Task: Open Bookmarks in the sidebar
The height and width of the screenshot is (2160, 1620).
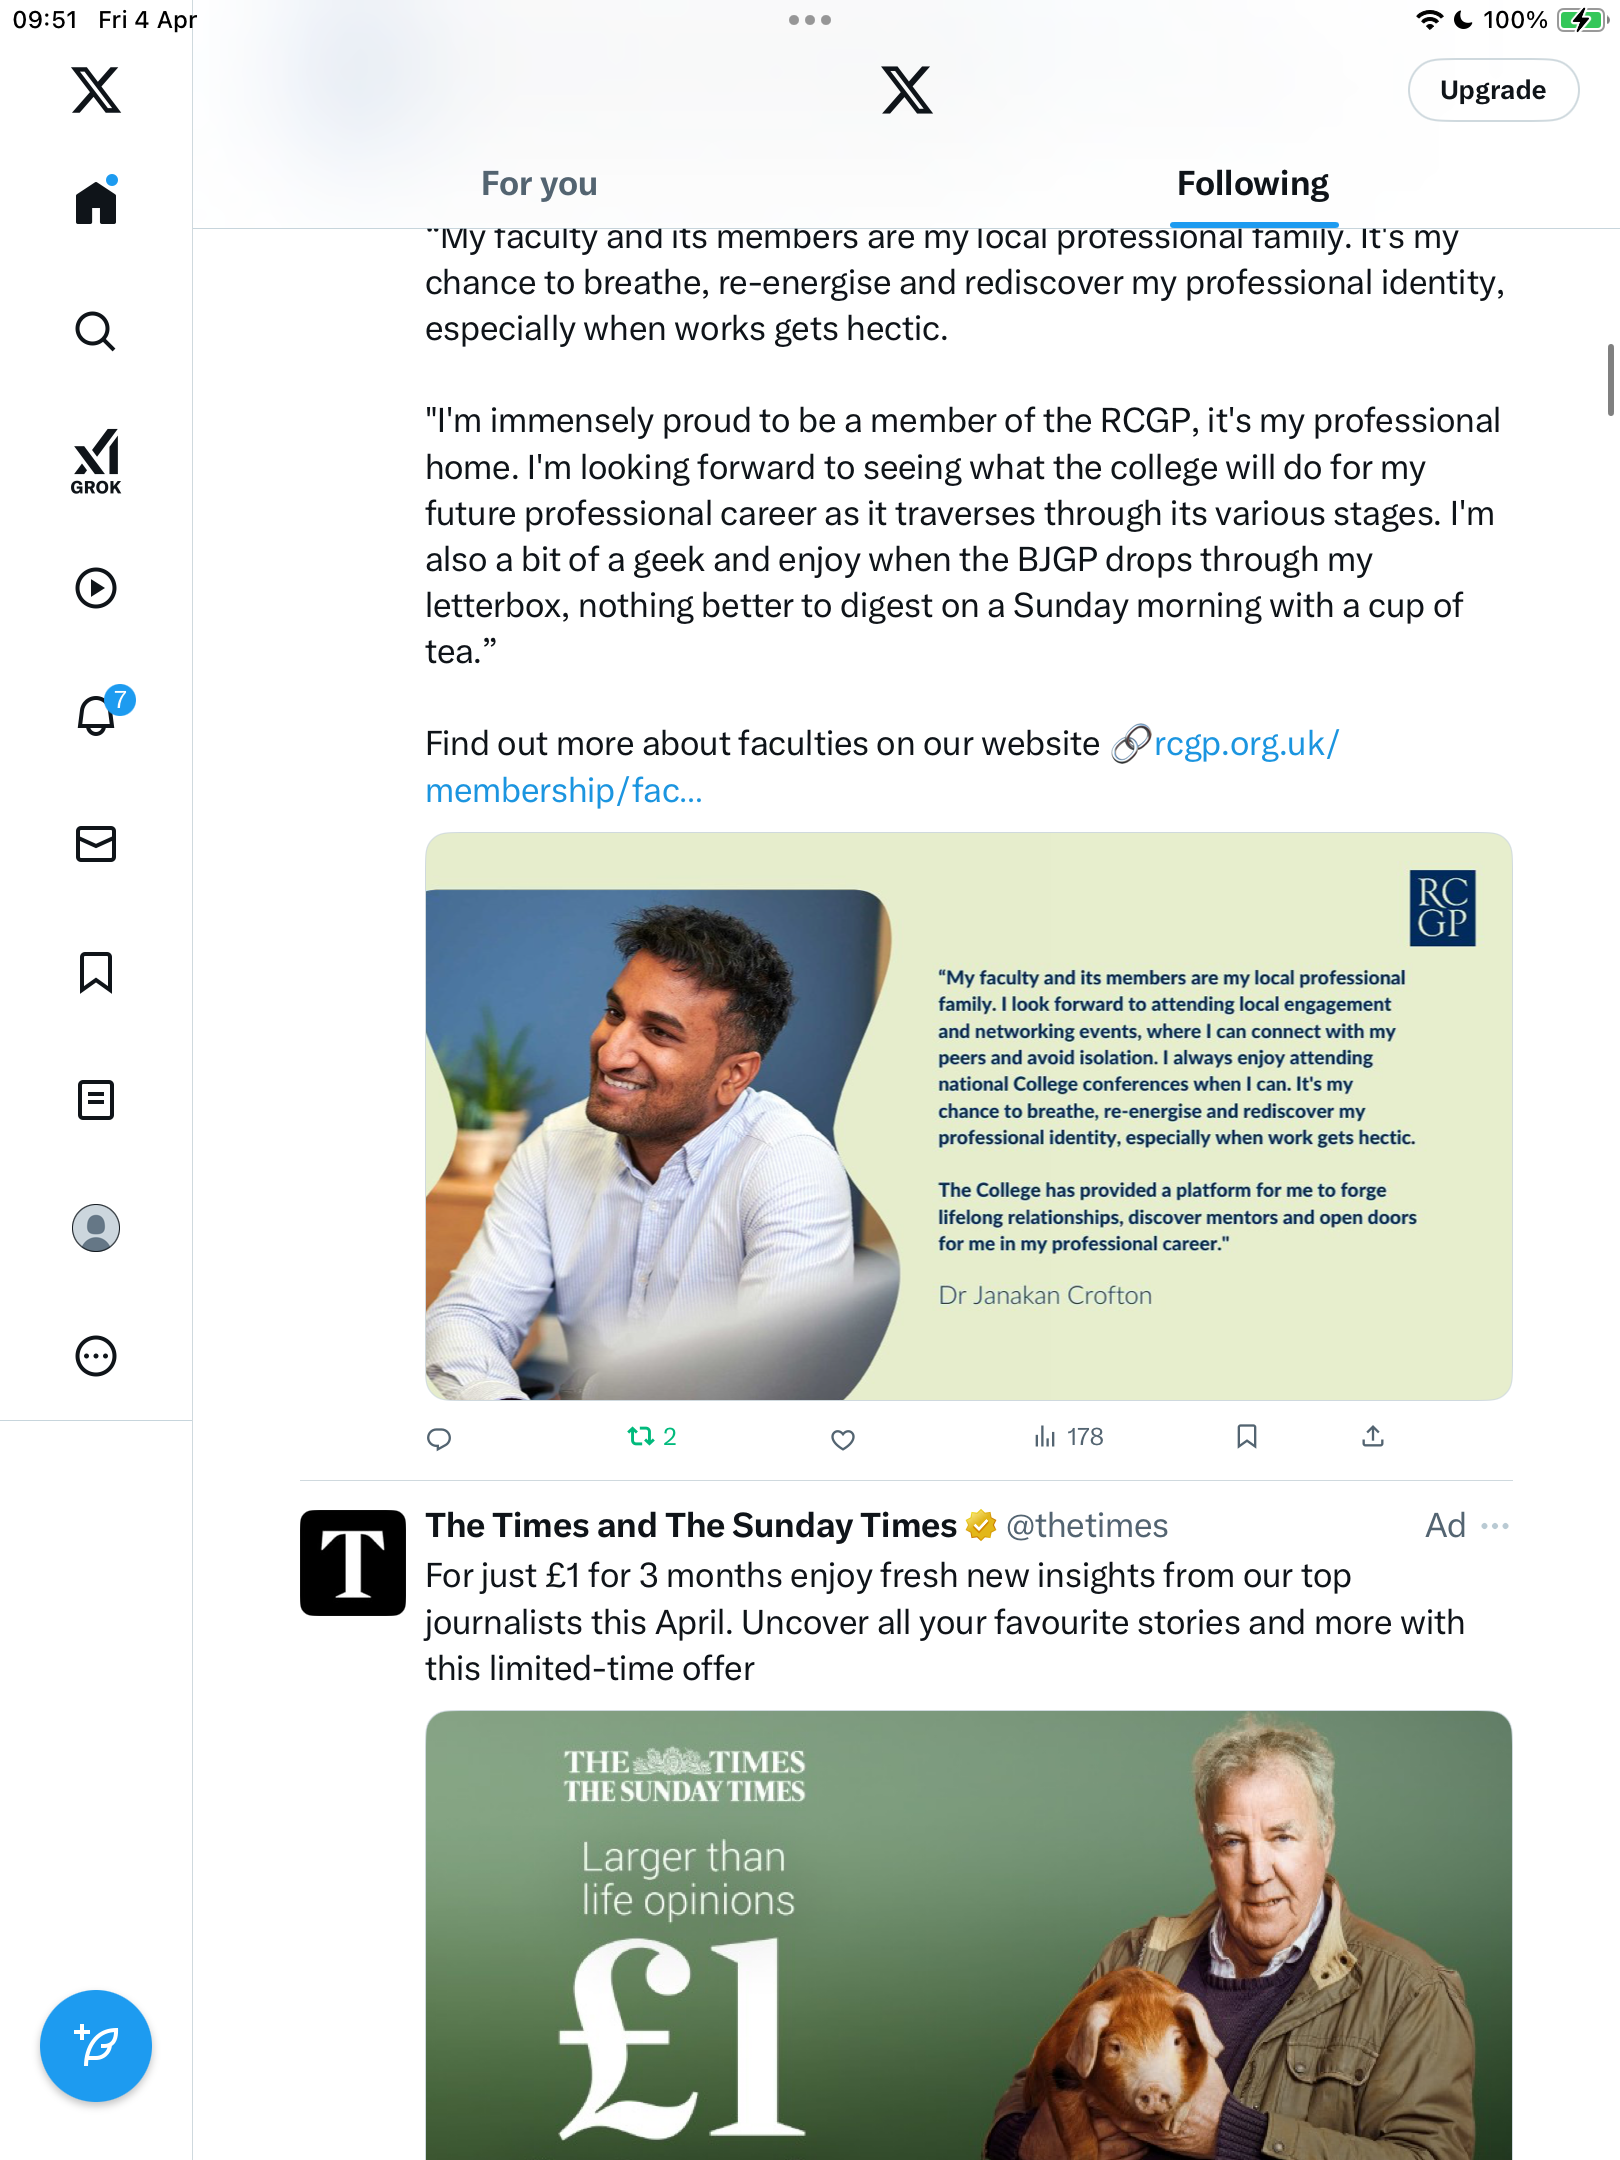Action: click(96, 972)
